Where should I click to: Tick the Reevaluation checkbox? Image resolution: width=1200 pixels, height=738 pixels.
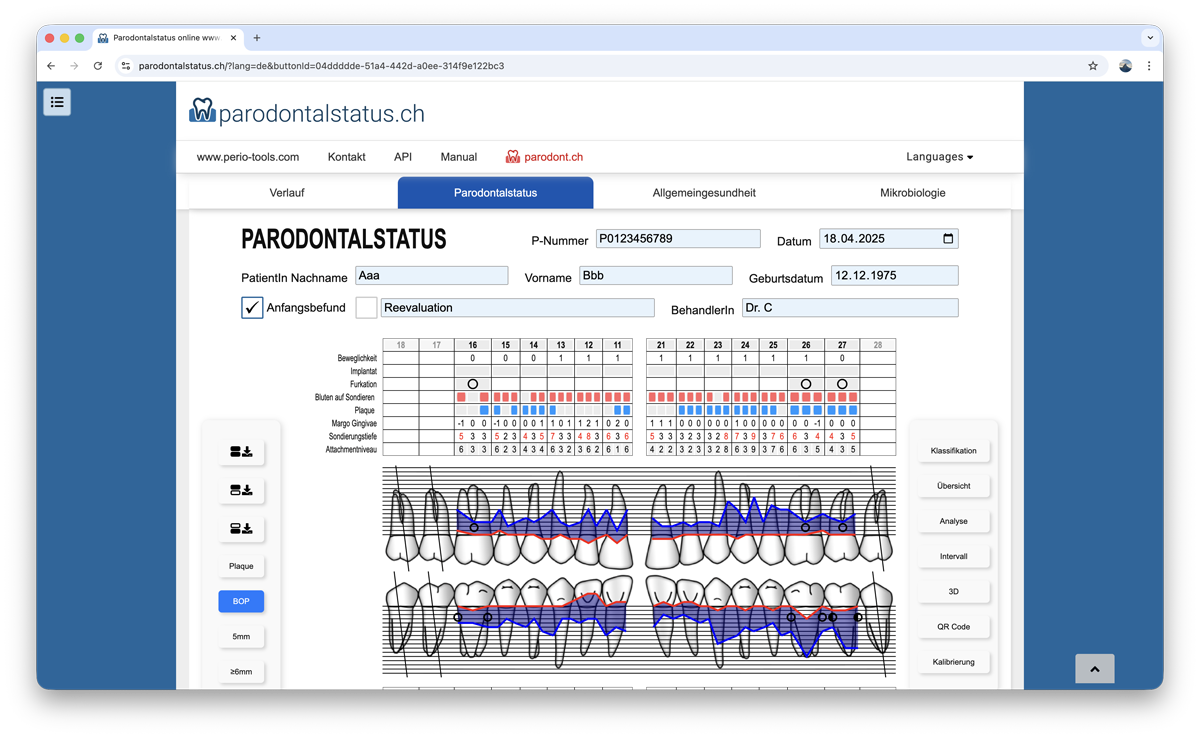[367, 308]
